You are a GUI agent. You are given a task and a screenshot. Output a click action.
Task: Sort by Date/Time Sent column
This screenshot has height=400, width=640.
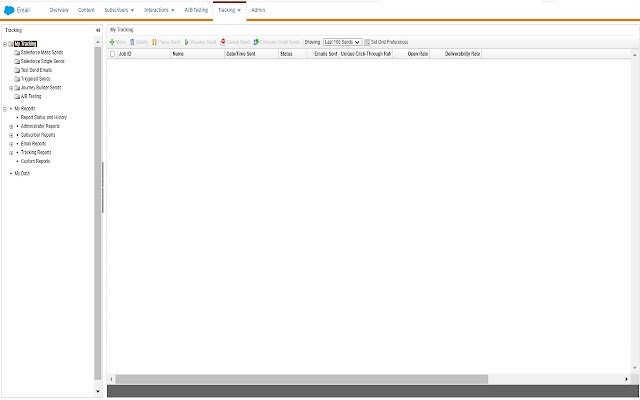tap(251, 54)
